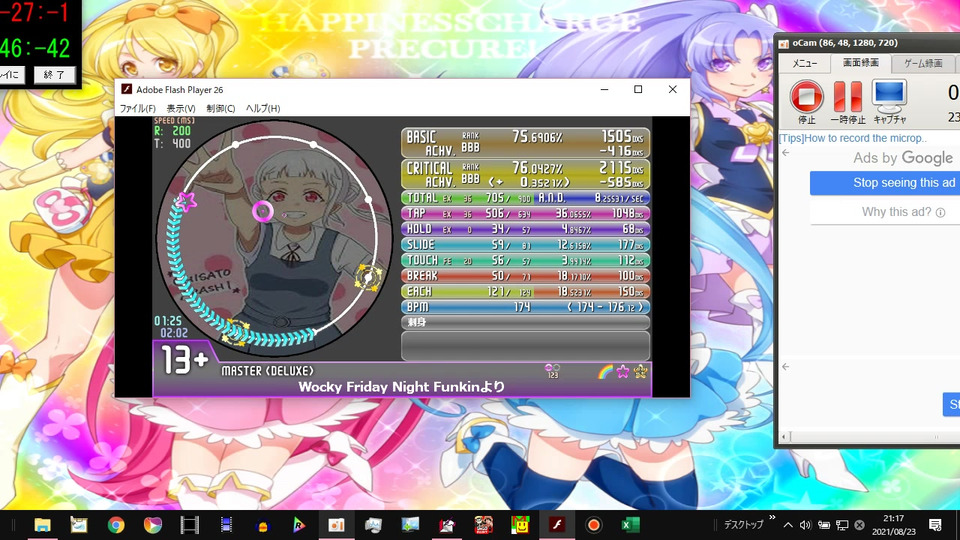Click the red record-circle taskbar icon
This screenshot has height=540, width=960.
(x=593, y=525)
